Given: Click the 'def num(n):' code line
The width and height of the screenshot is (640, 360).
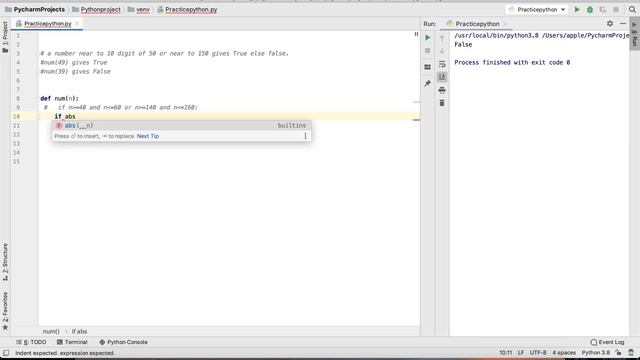Looking at the screenshot, I should [x=59, y=98].
